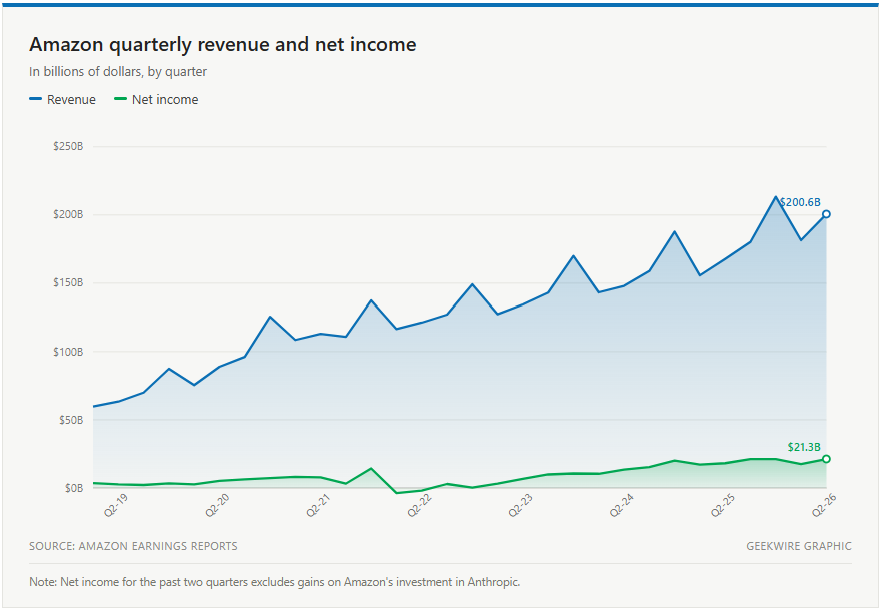Click the note about Anthropic investment gains
Image resolution: width=880 pixels, height=610 pixels.
click(x=274, y=582)
